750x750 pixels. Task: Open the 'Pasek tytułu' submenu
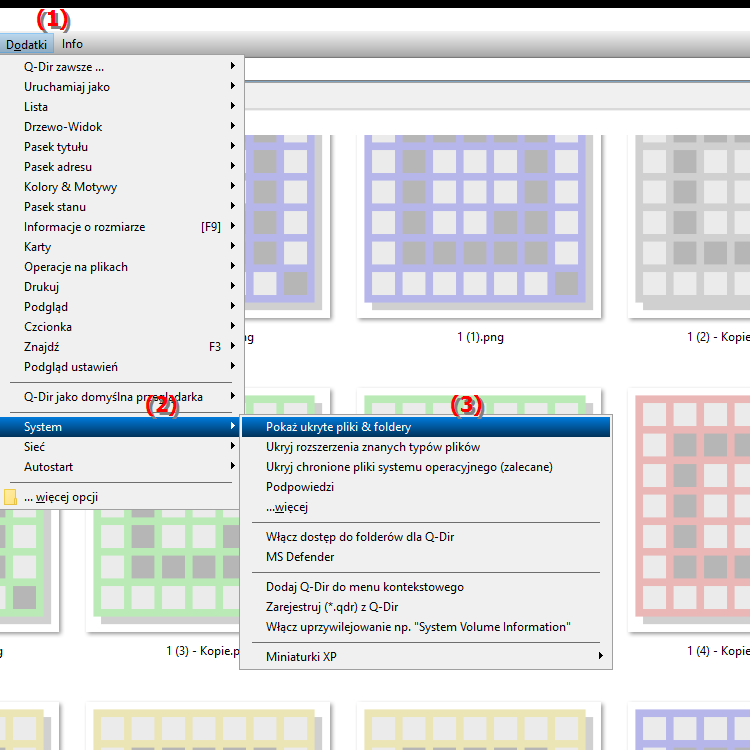[x=122, y=147]
